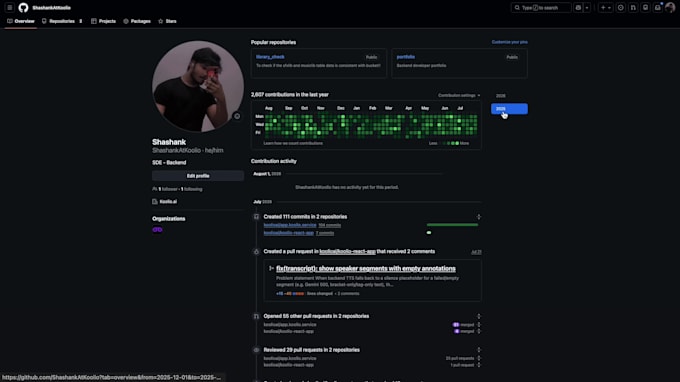680x382 pixels.
Task: Expand app.koolio.service row in reviewed pull requests
Action: click(x=479, y=358)
